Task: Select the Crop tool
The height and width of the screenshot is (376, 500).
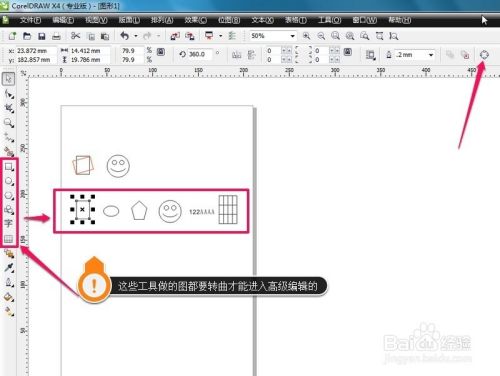Action: pyautogui.click(x=9, y=108)
